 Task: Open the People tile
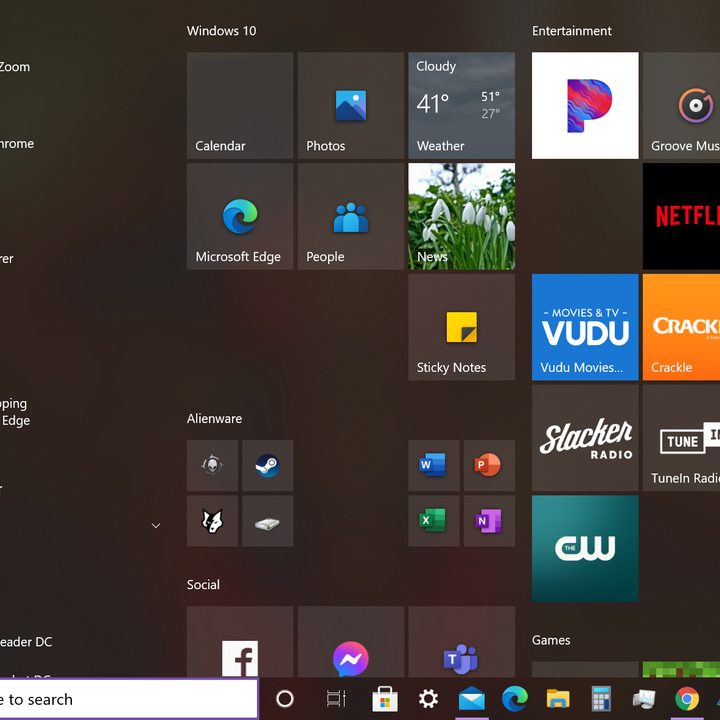[x=350, y=216]
